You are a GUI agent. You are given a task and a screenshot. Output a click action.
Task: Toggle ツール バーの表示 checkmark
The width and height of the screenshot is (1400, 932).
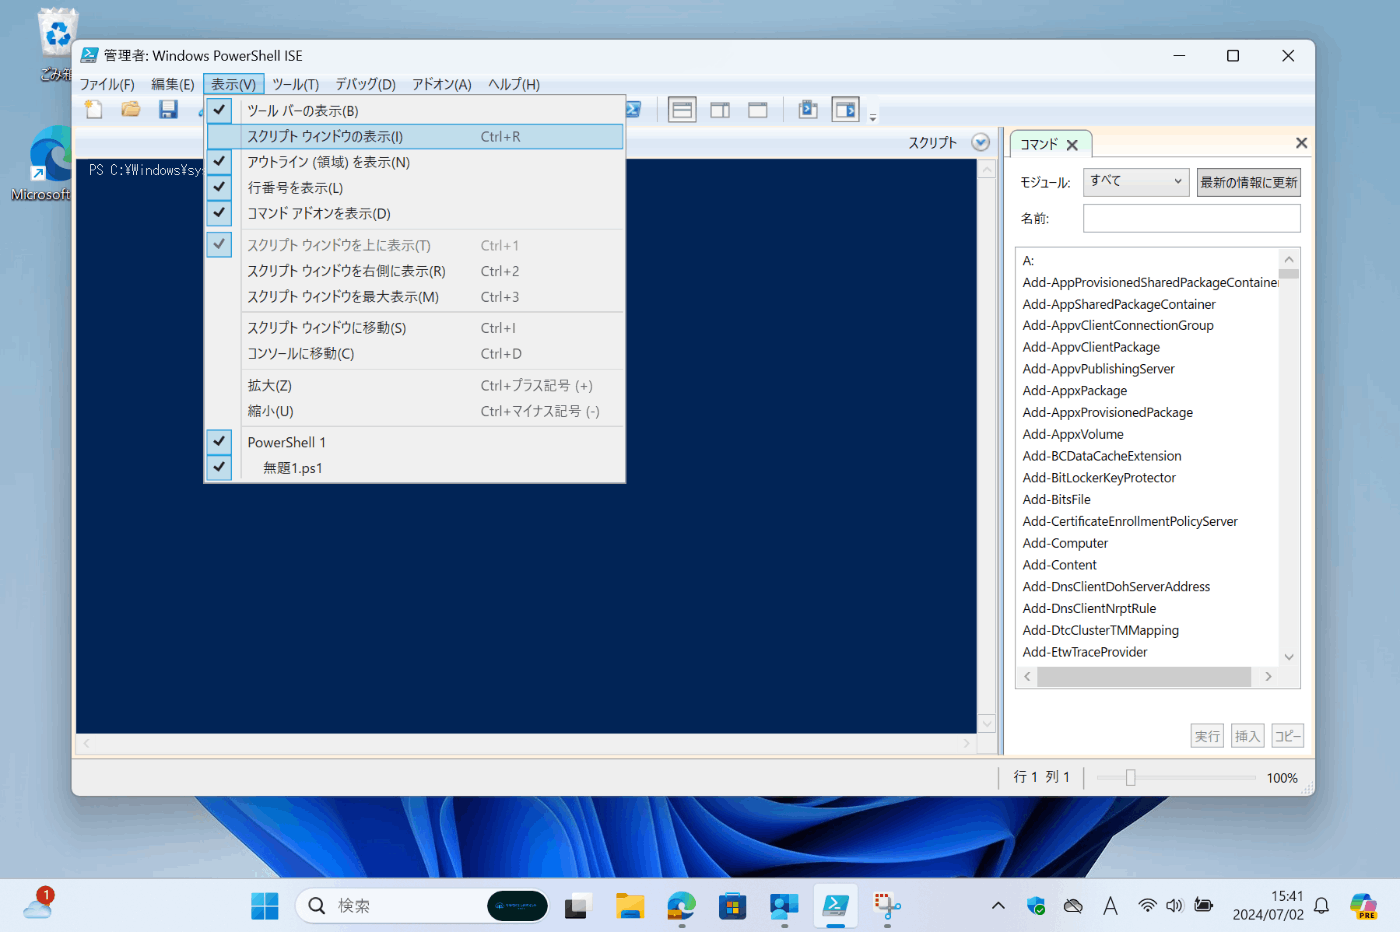click(302, 110)
